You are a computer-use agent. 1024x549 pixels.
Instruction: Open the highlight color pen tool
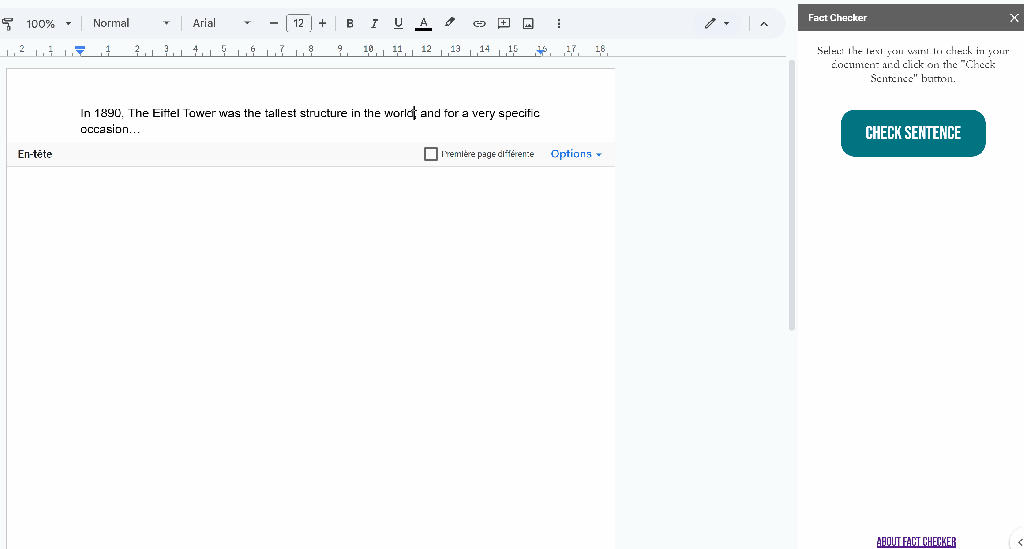pos(450,23)
